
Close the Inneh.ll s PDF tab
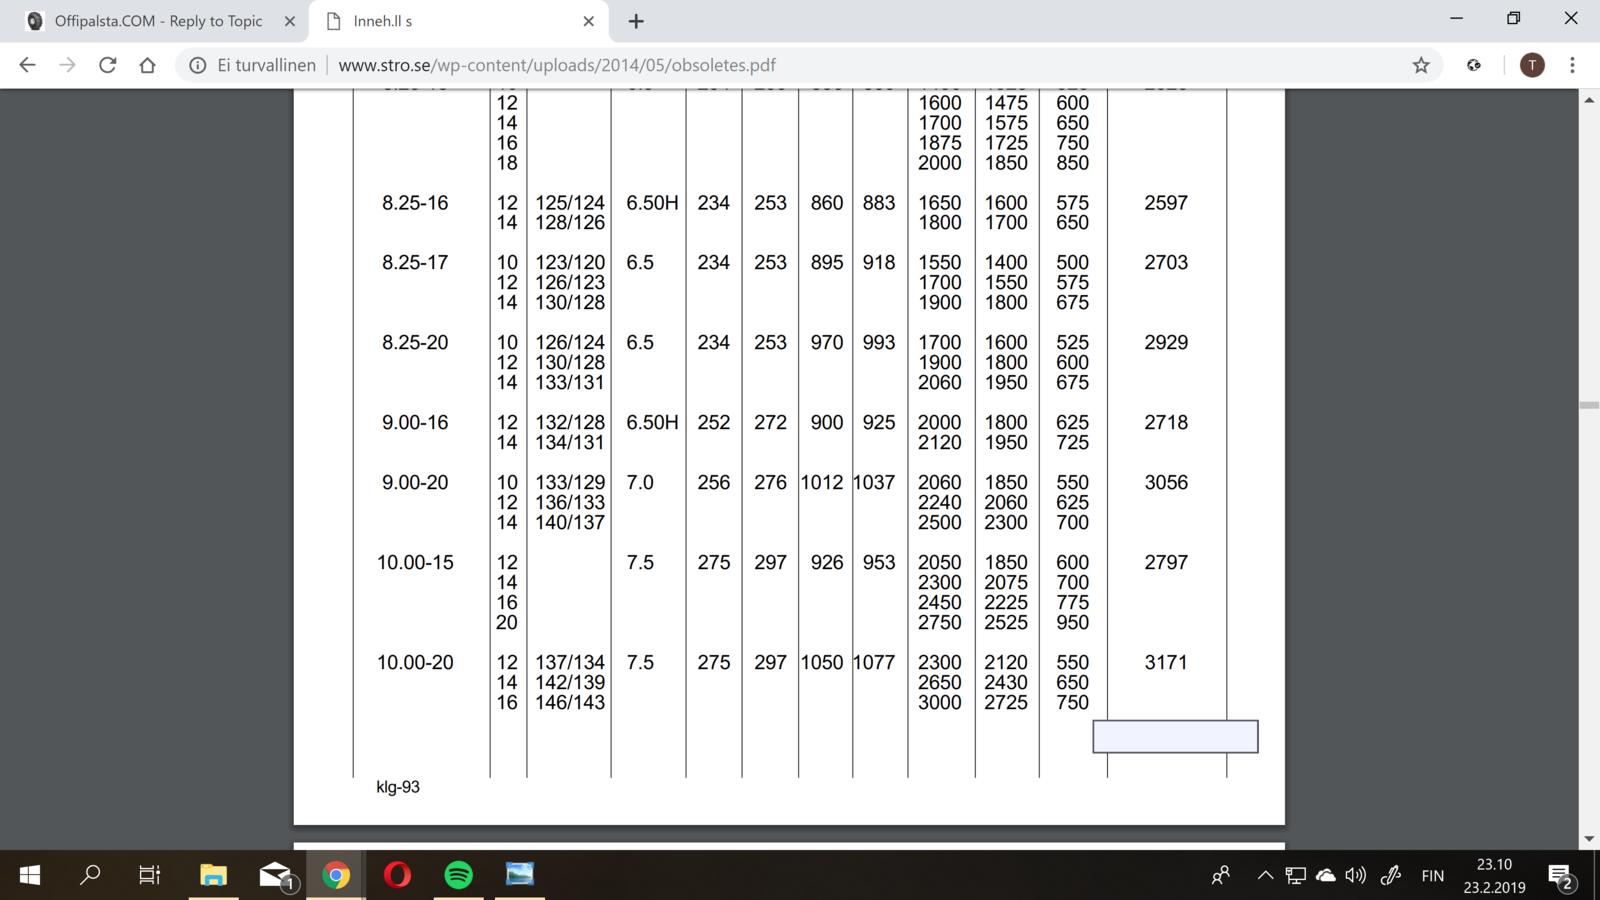pyautogui.click(x=588, y=21)
